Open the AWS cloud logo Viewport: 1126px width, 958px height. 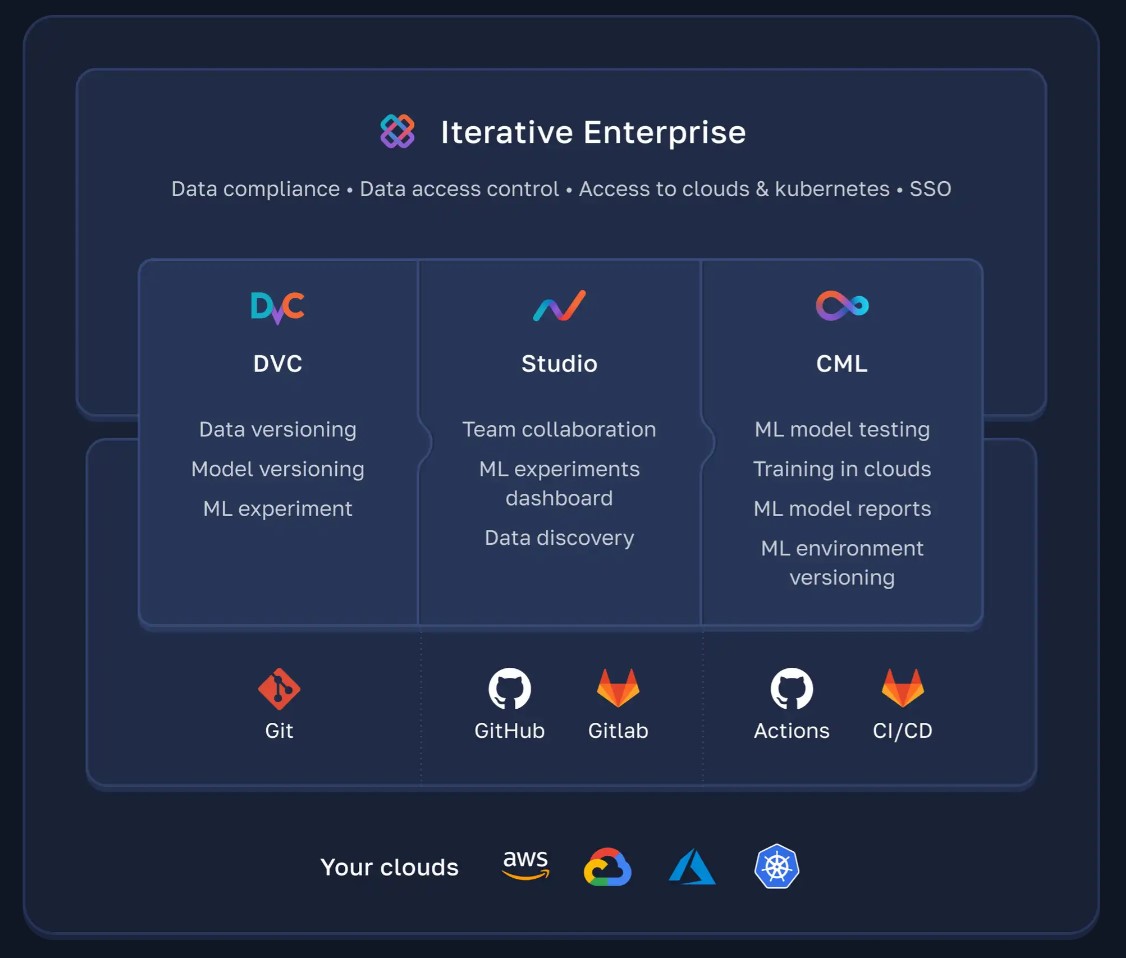[525, 866]
